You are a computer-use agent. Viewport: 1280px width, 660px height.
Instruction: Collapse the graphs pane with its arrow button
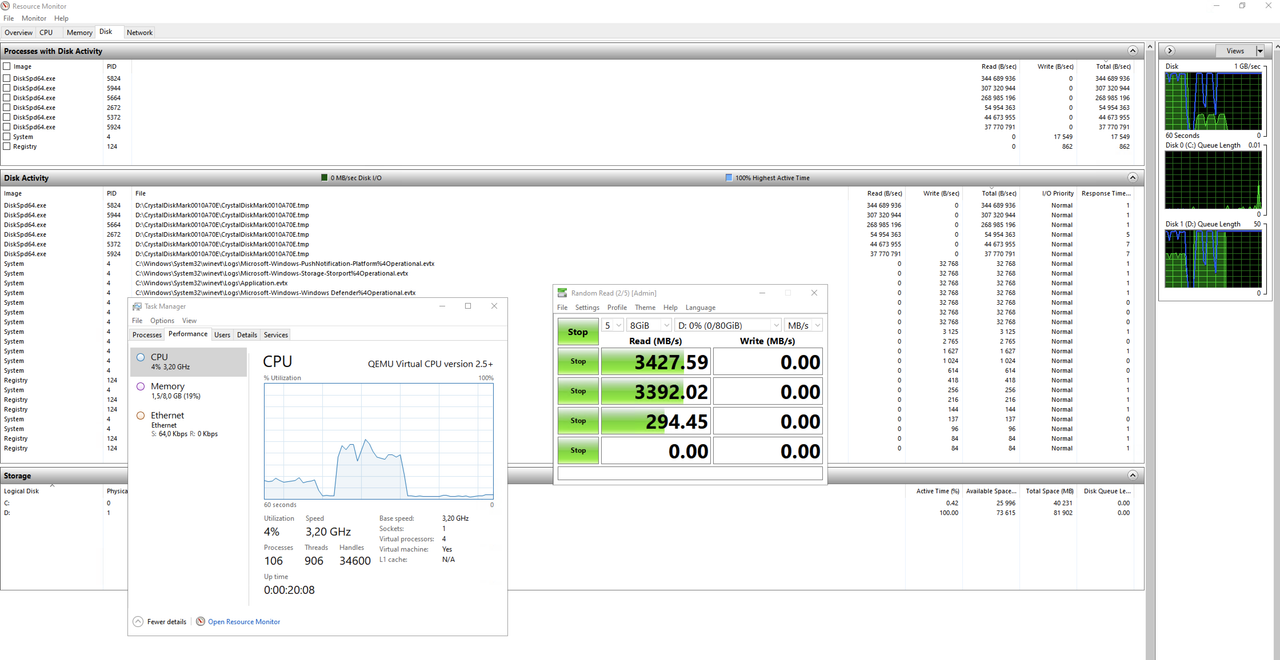click(x=1170, y=50)
